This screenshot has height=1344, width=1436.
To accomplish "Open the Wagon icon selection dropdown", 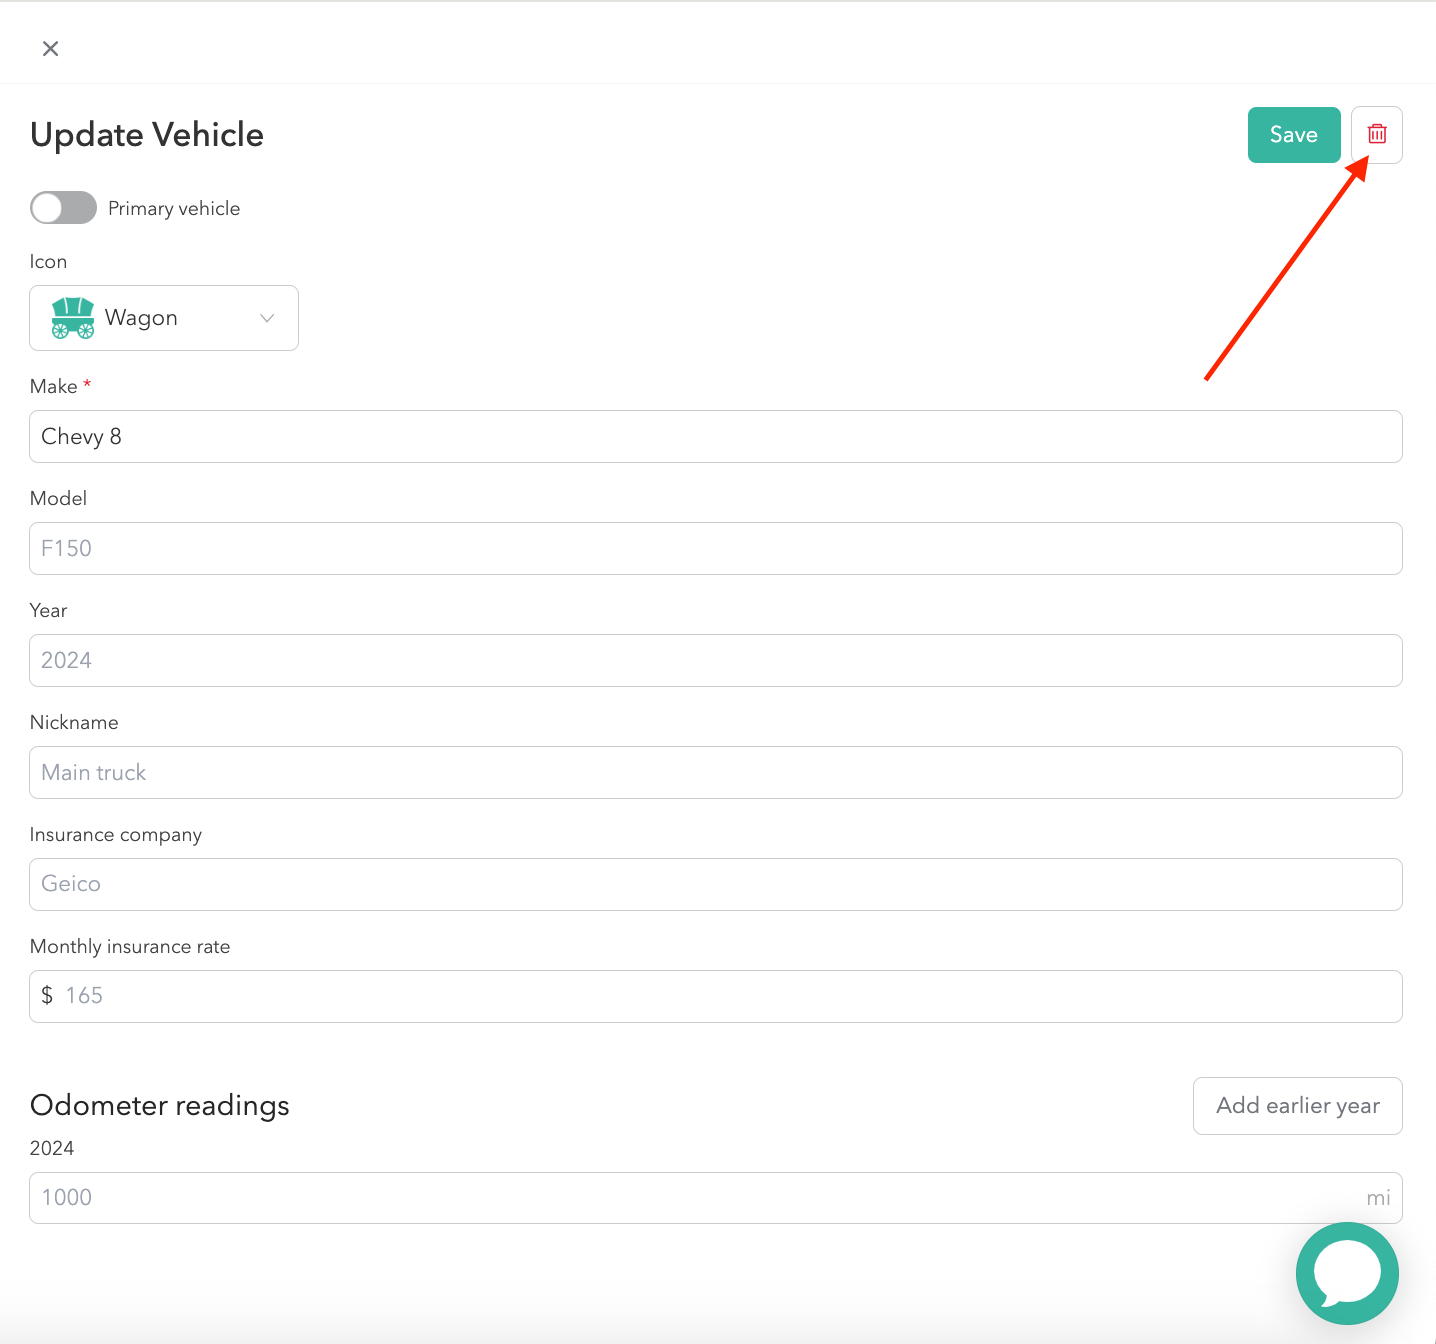I will coord(164,318).
